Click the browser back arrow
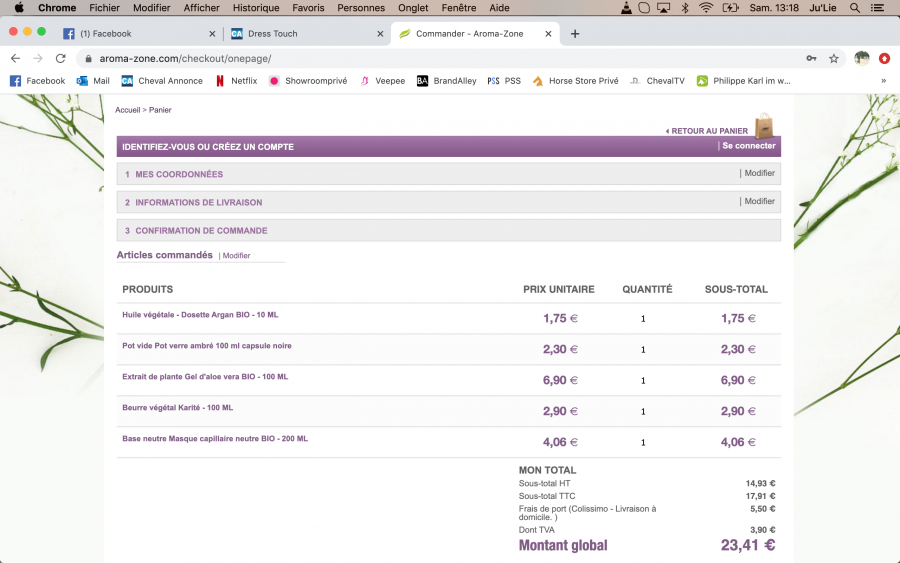The image size is (900, 563). coord(15,58)
